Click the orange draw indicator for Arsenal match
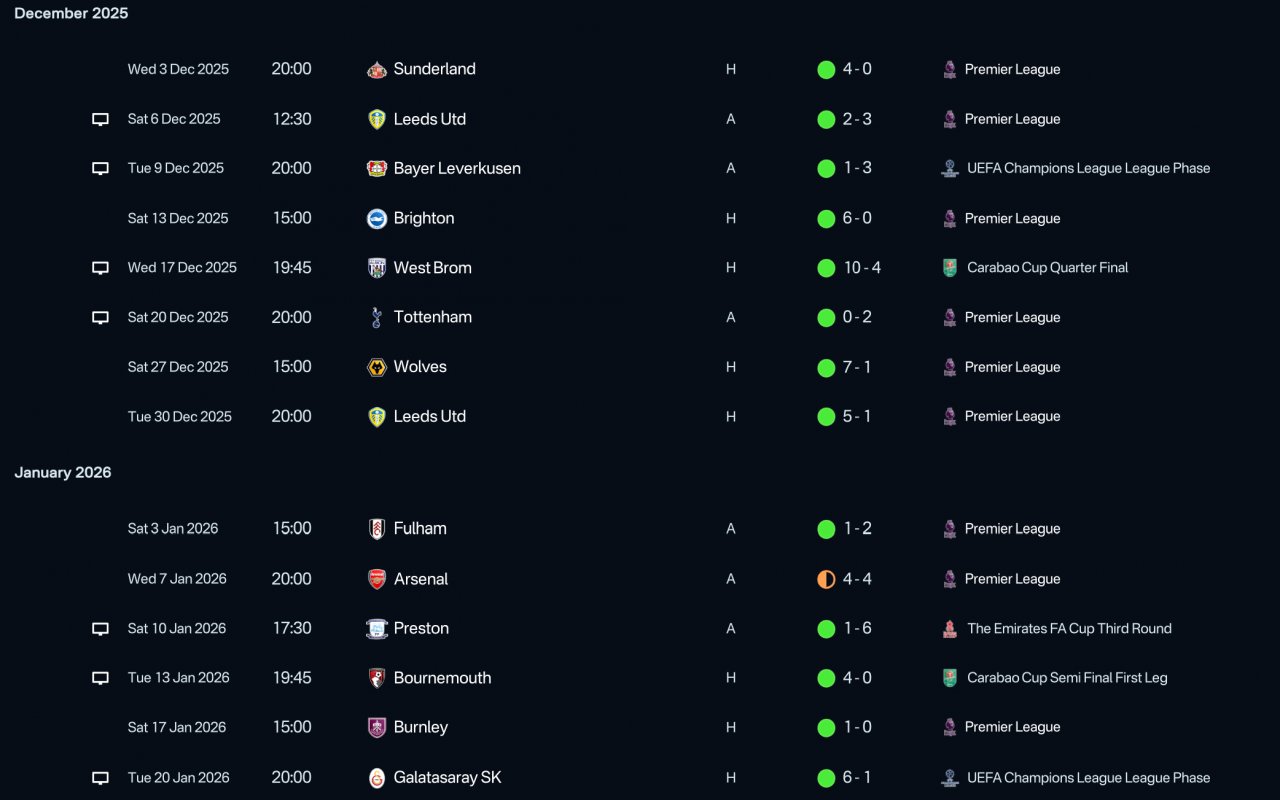Image resolution: width=1280 pixels, height=800 pixels. 826,579
